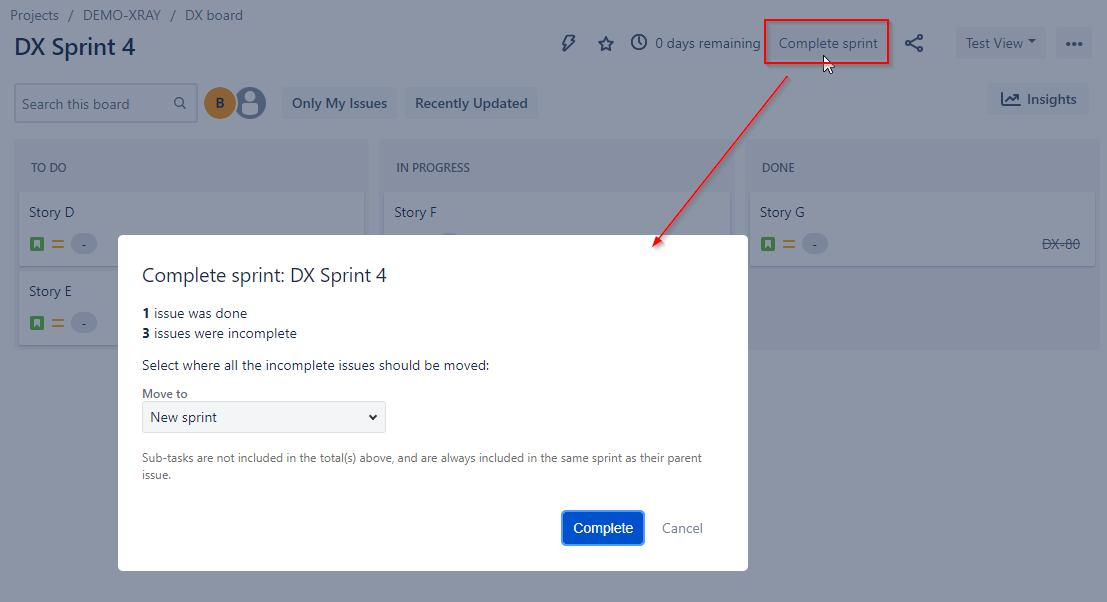Image resolution: width=1107 pixels, height=602 pixels.
Task: Click Story D's medium priority icon
Action: pyautogui.click(x=58, y=244)
